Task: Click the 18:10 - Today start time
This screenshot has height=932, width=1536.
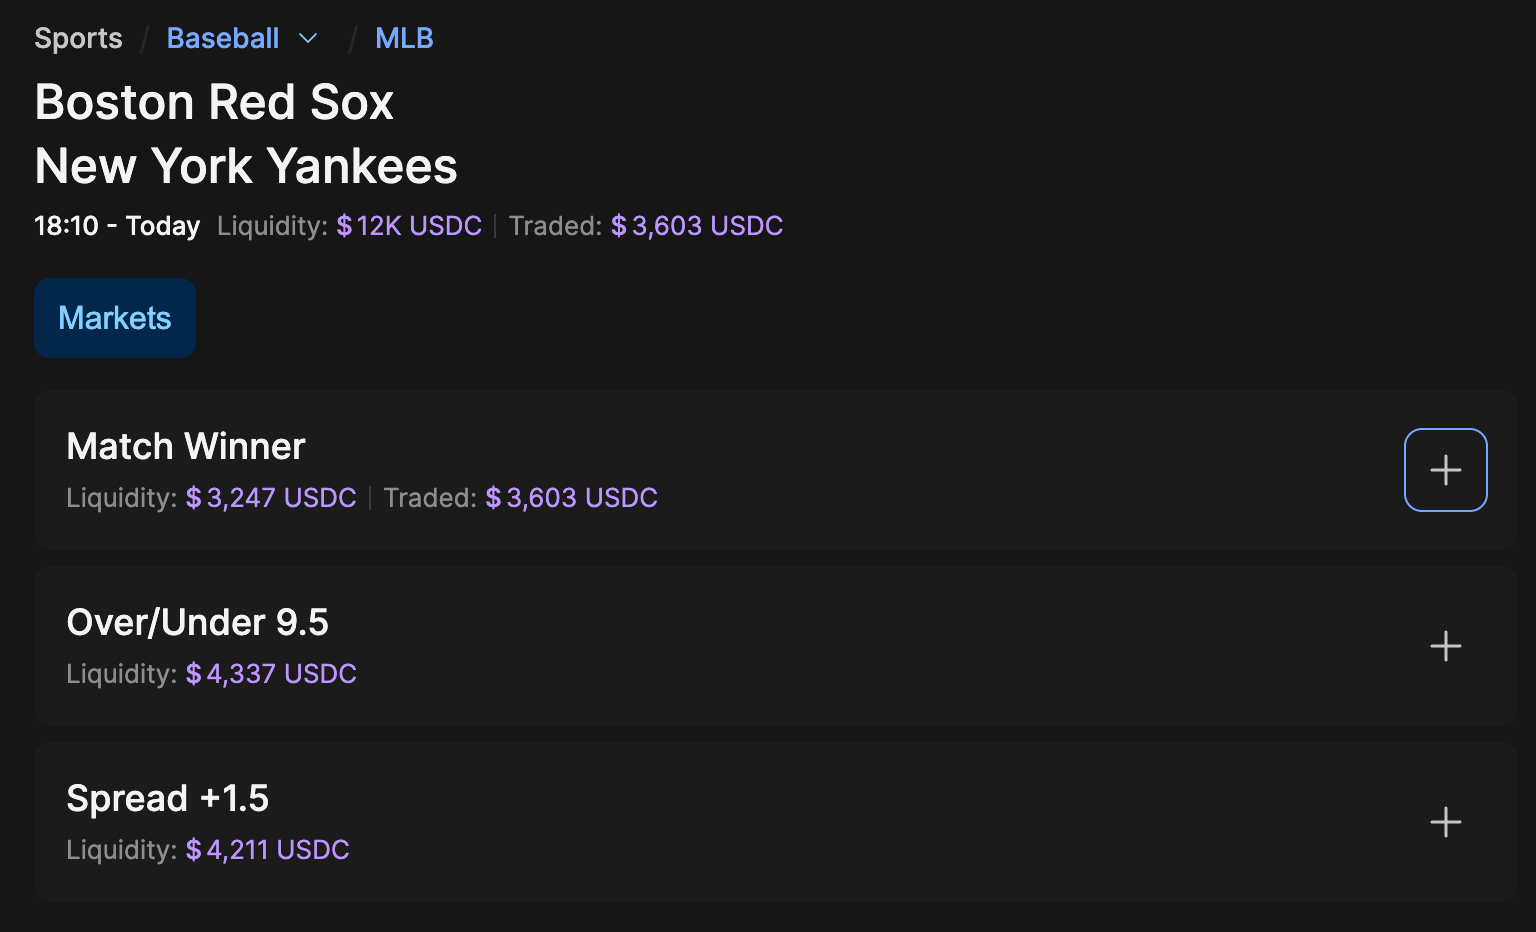Action: click(x=117, y=226)
